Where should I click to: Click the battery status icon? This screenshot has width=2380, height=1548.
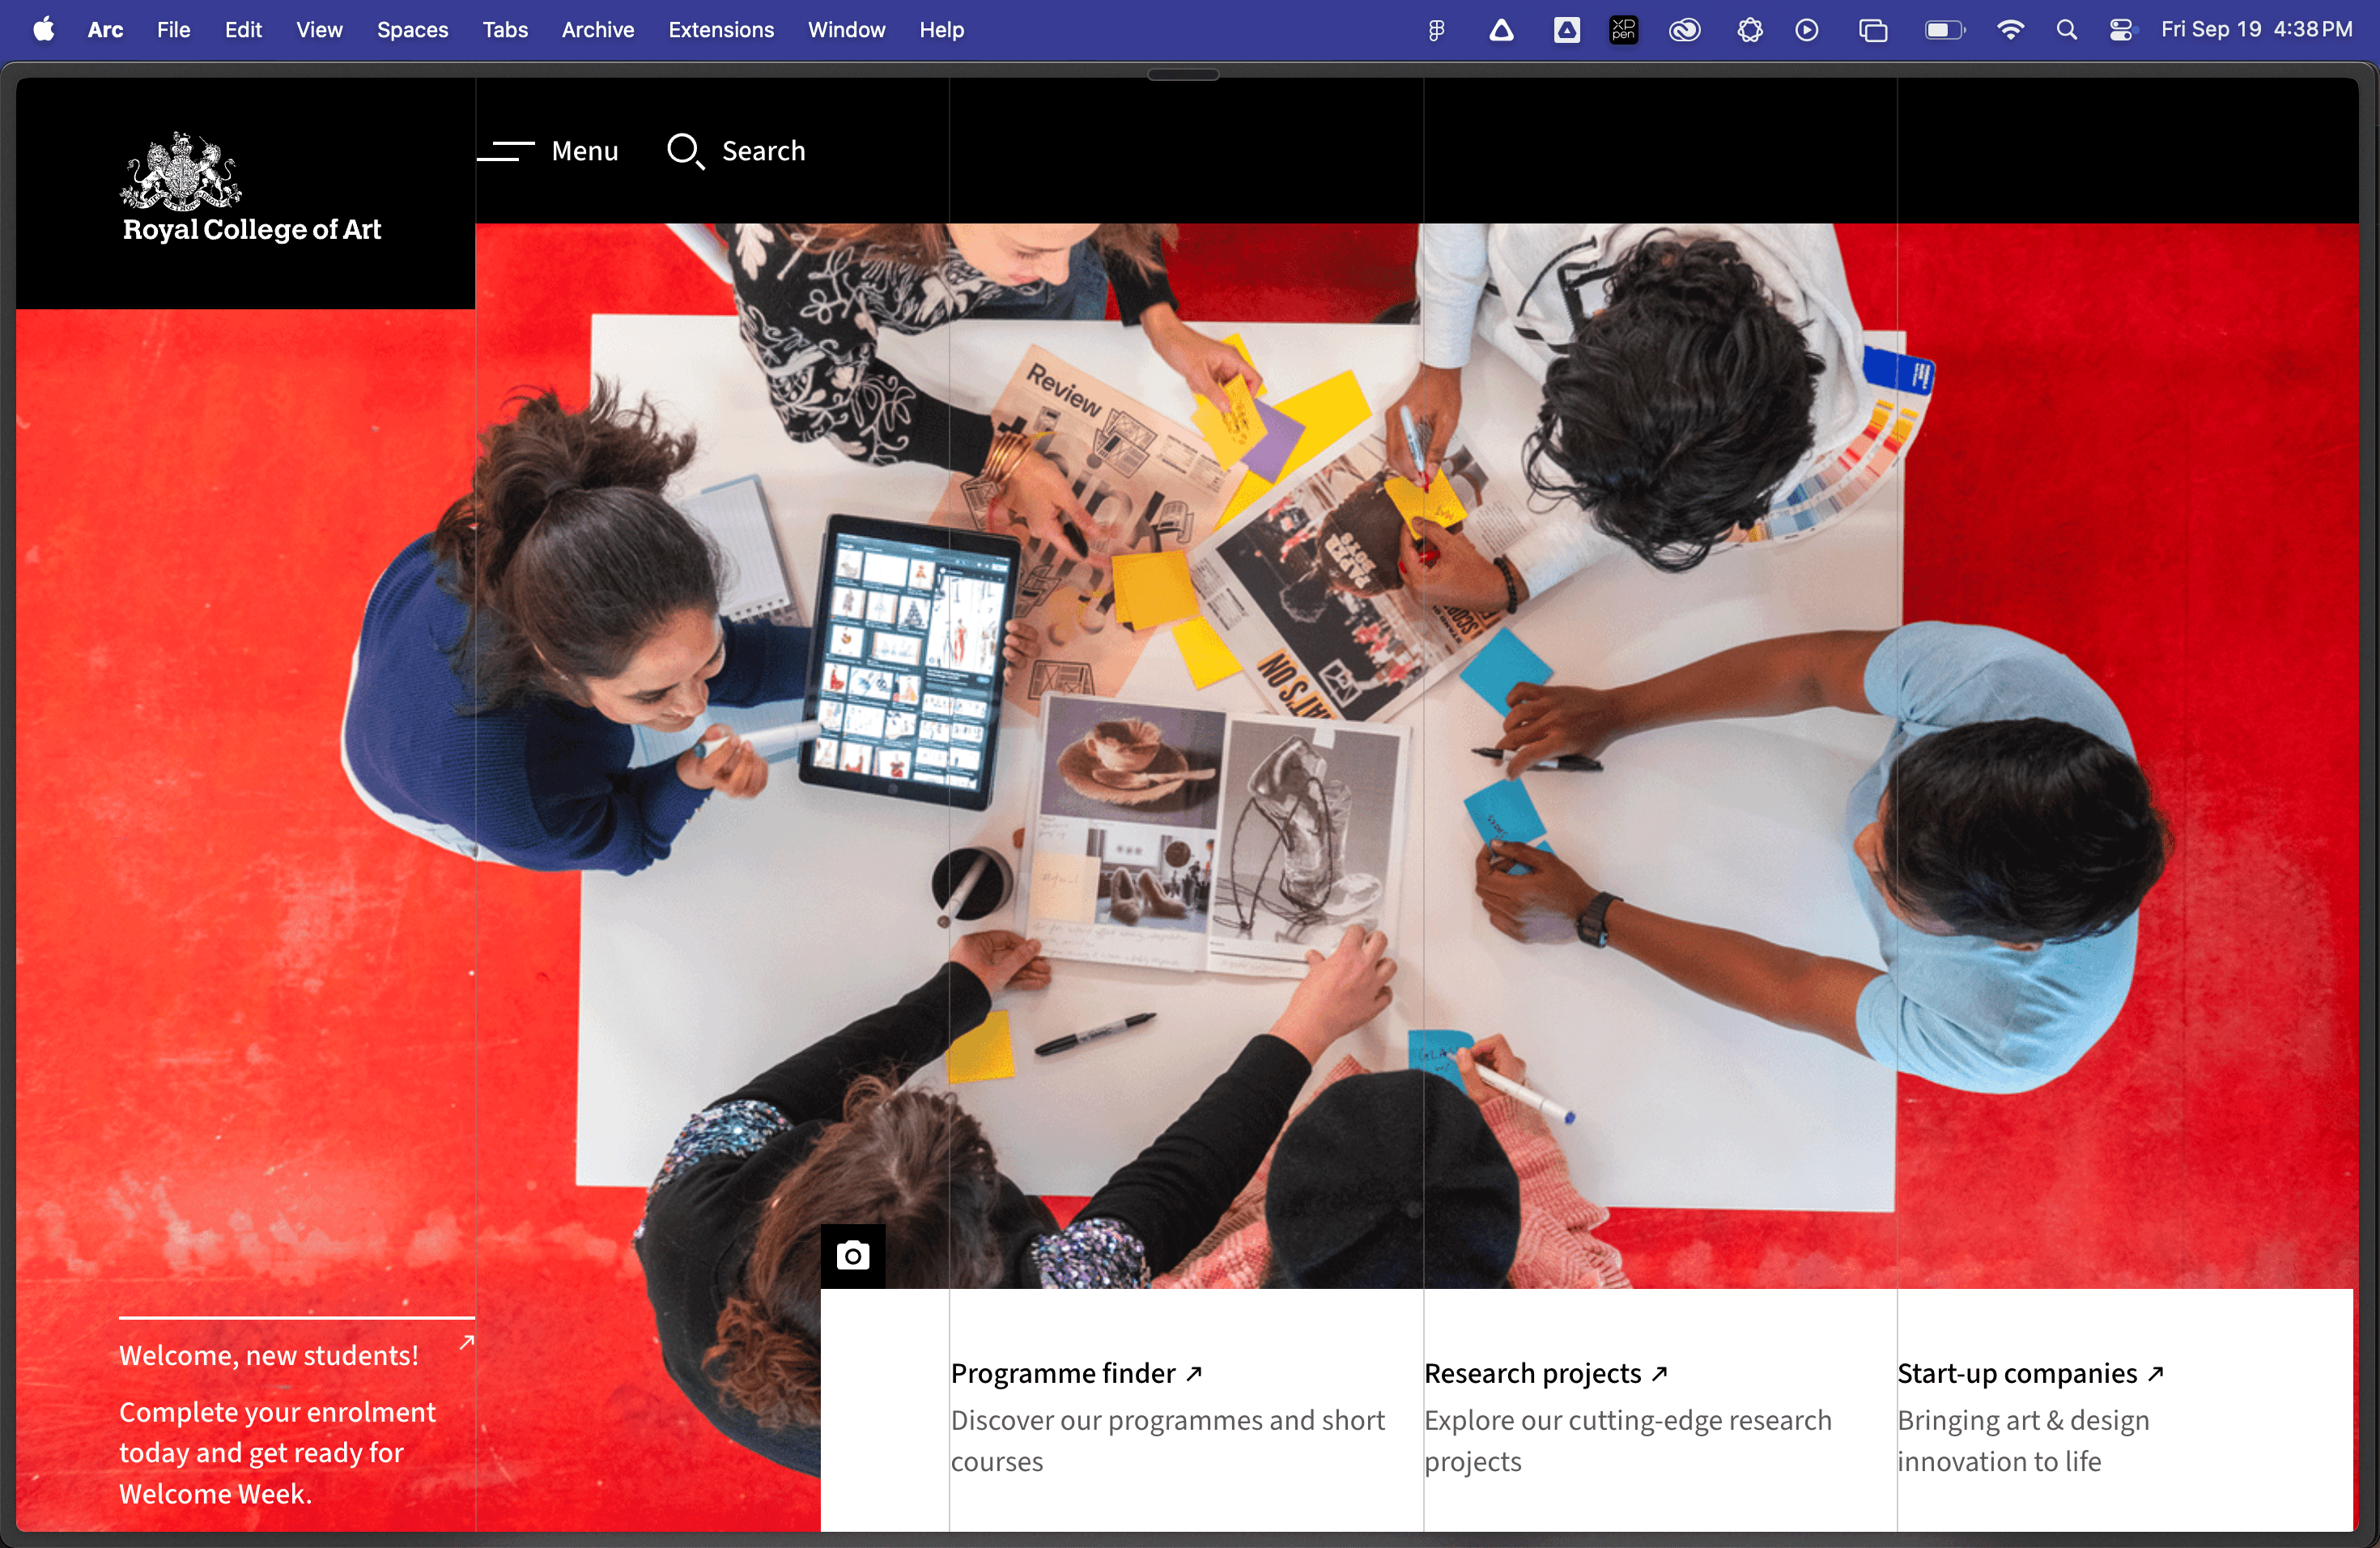(1944, 30)
